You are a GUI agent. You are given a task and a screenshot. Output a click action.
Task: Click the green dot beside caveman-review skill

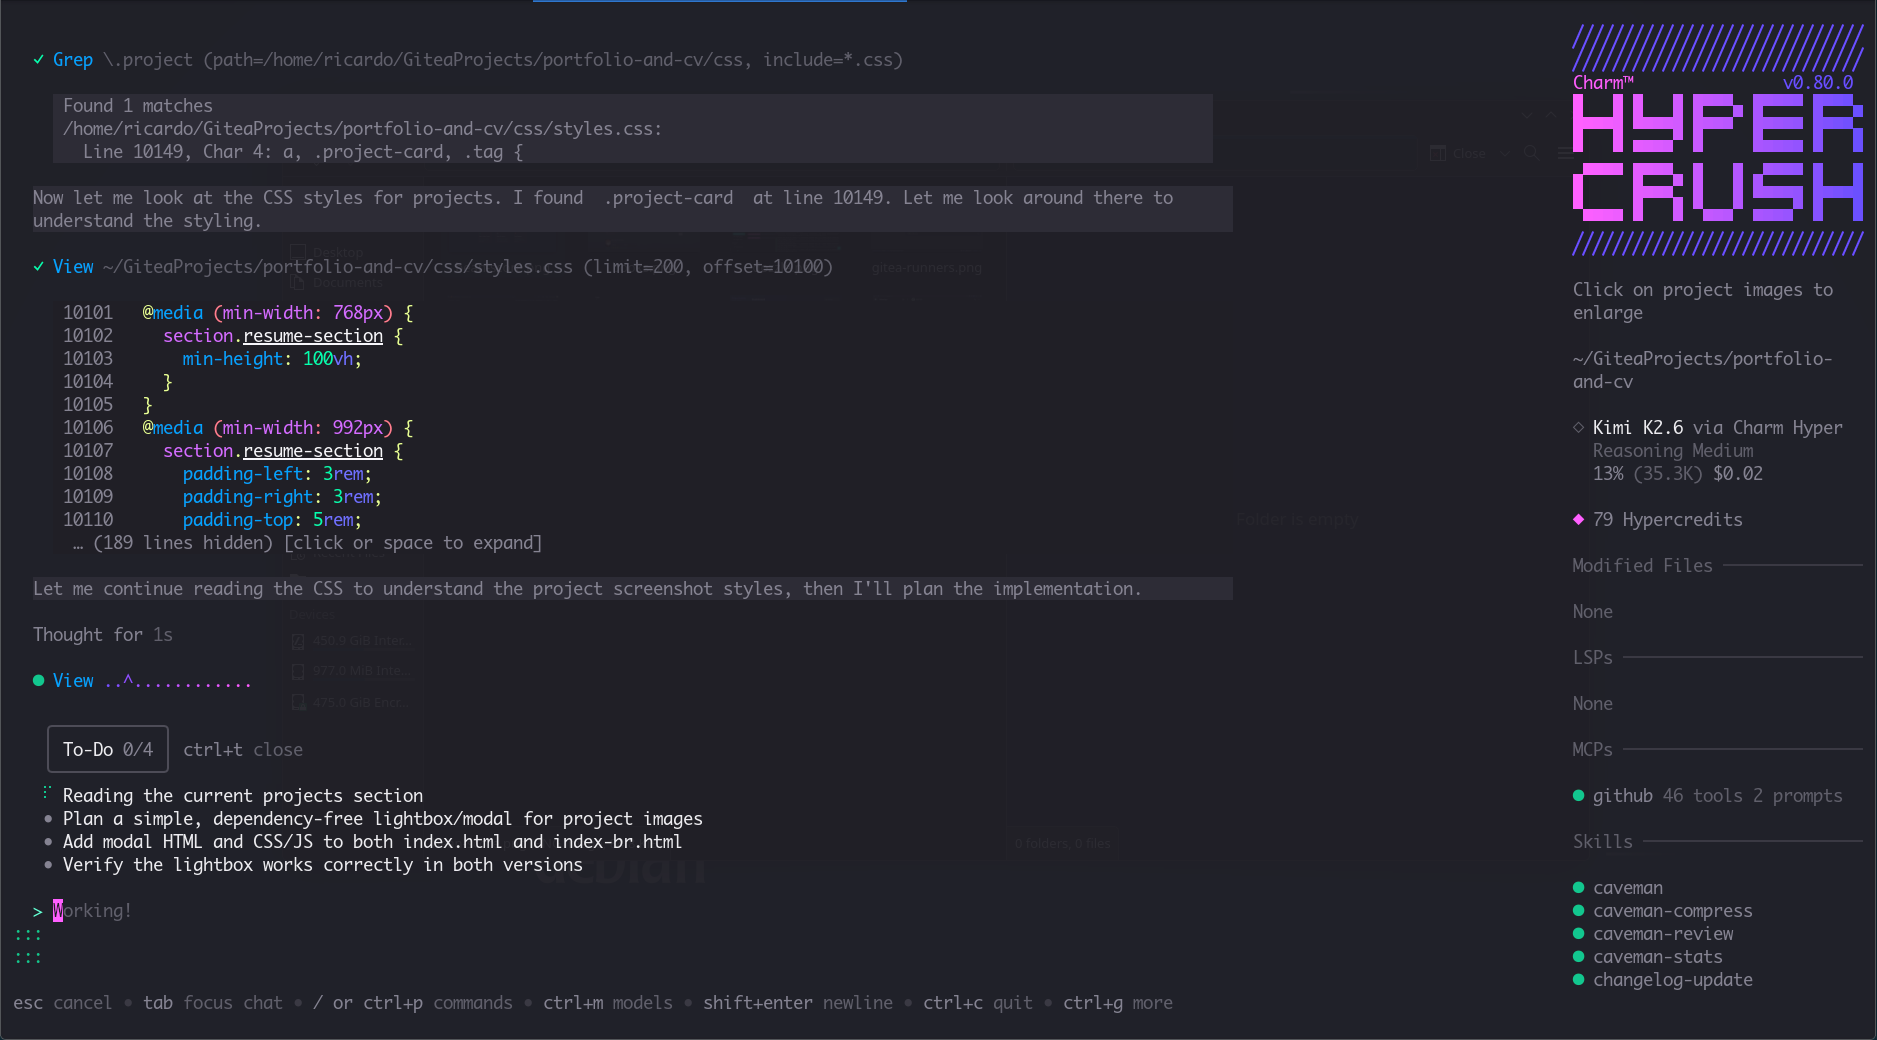click(1578, 934)
